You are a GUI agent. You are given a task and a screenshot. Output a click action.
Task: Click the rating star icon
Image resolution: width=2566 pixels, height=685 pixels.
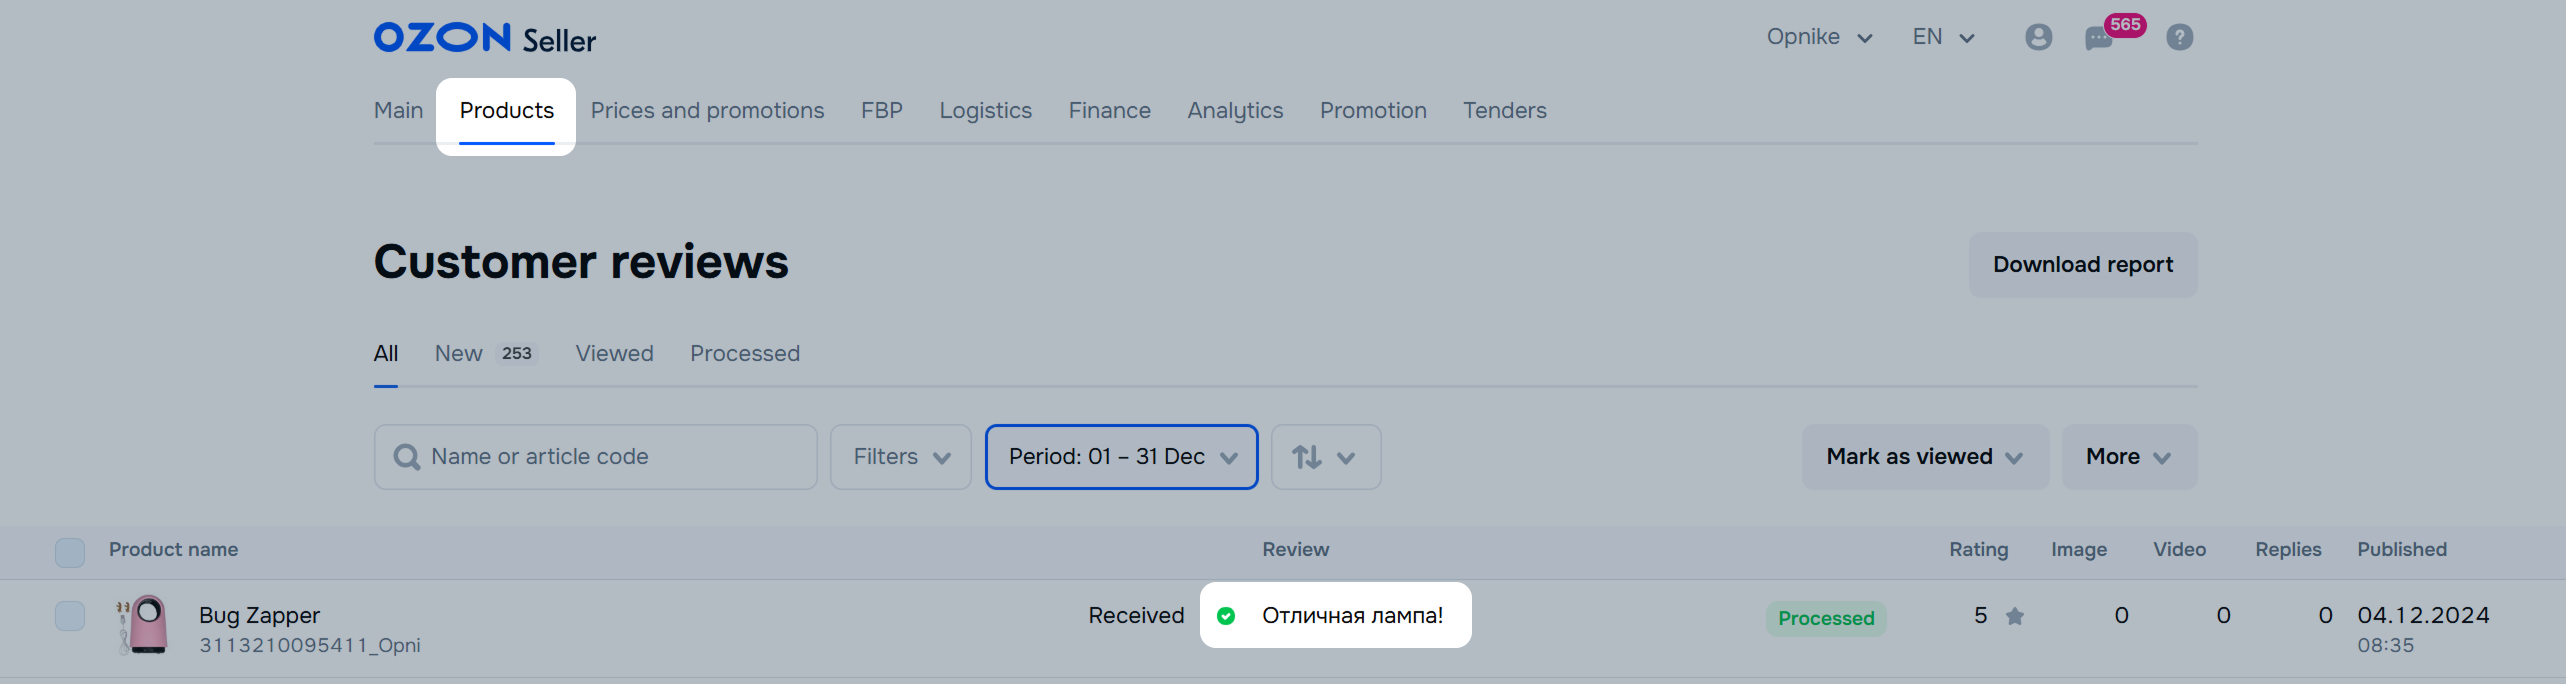point(2015,617)
